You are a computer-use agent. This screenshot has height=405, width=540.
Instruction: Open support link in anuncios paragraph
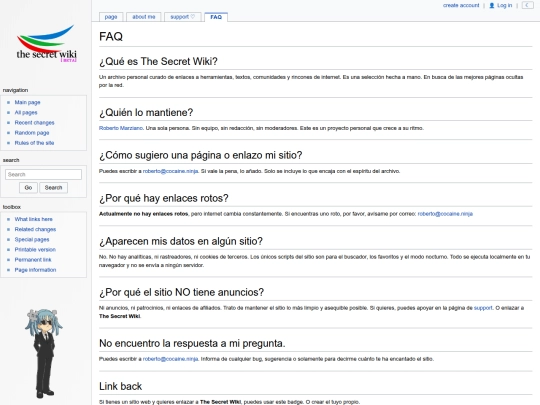coord(483,308)
